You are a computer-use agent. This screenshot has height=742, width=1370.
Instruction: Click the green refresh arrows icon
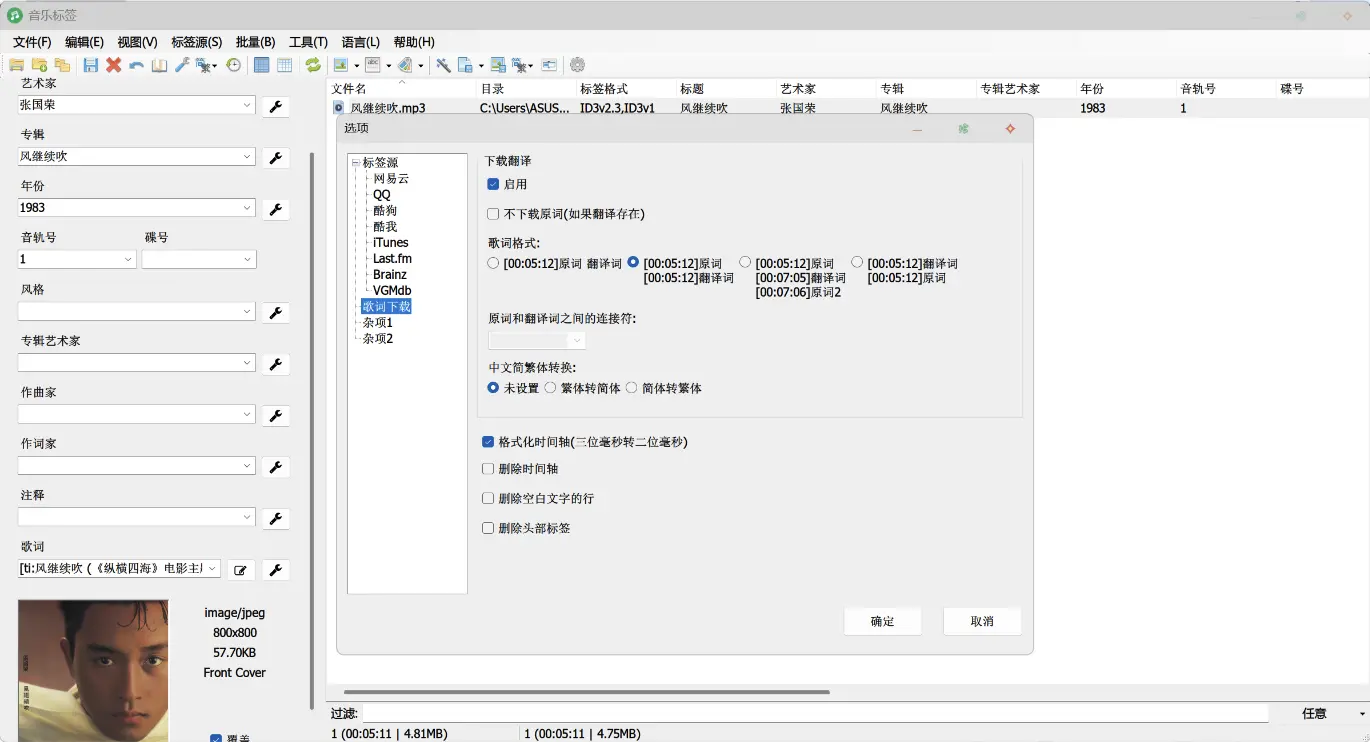[313, 65]
